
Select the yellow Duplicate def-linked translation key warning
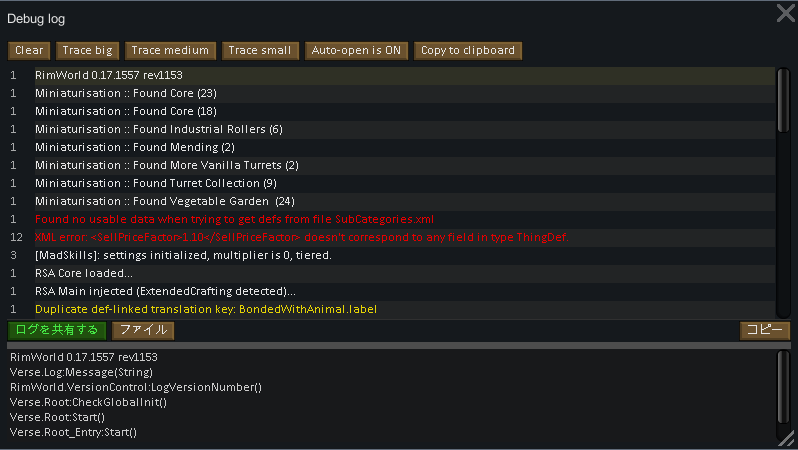(x=206, y=309)
